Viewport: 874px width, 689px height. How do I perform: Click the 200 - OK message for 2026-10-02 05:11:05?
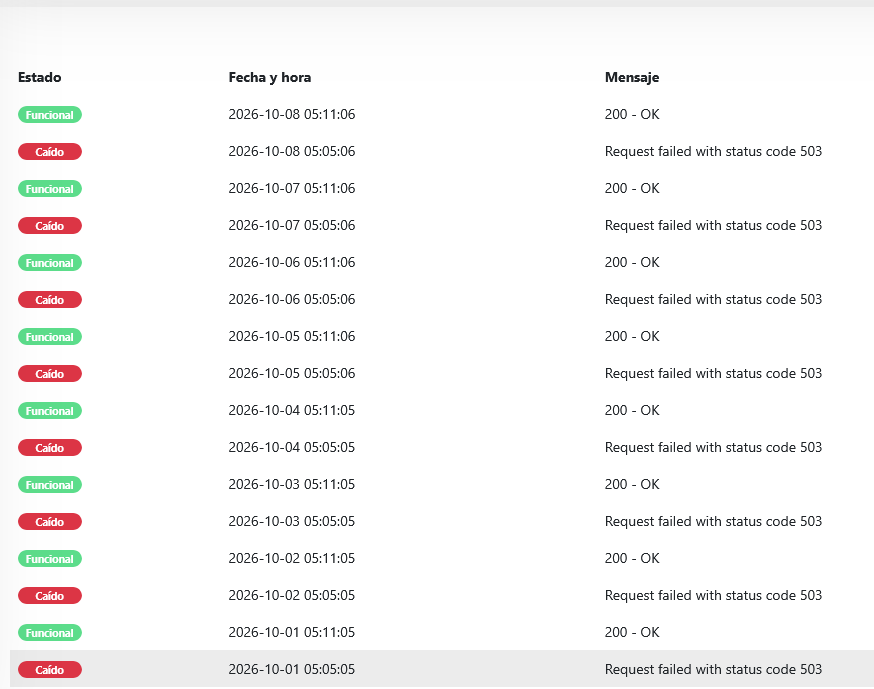click(632, 559)
